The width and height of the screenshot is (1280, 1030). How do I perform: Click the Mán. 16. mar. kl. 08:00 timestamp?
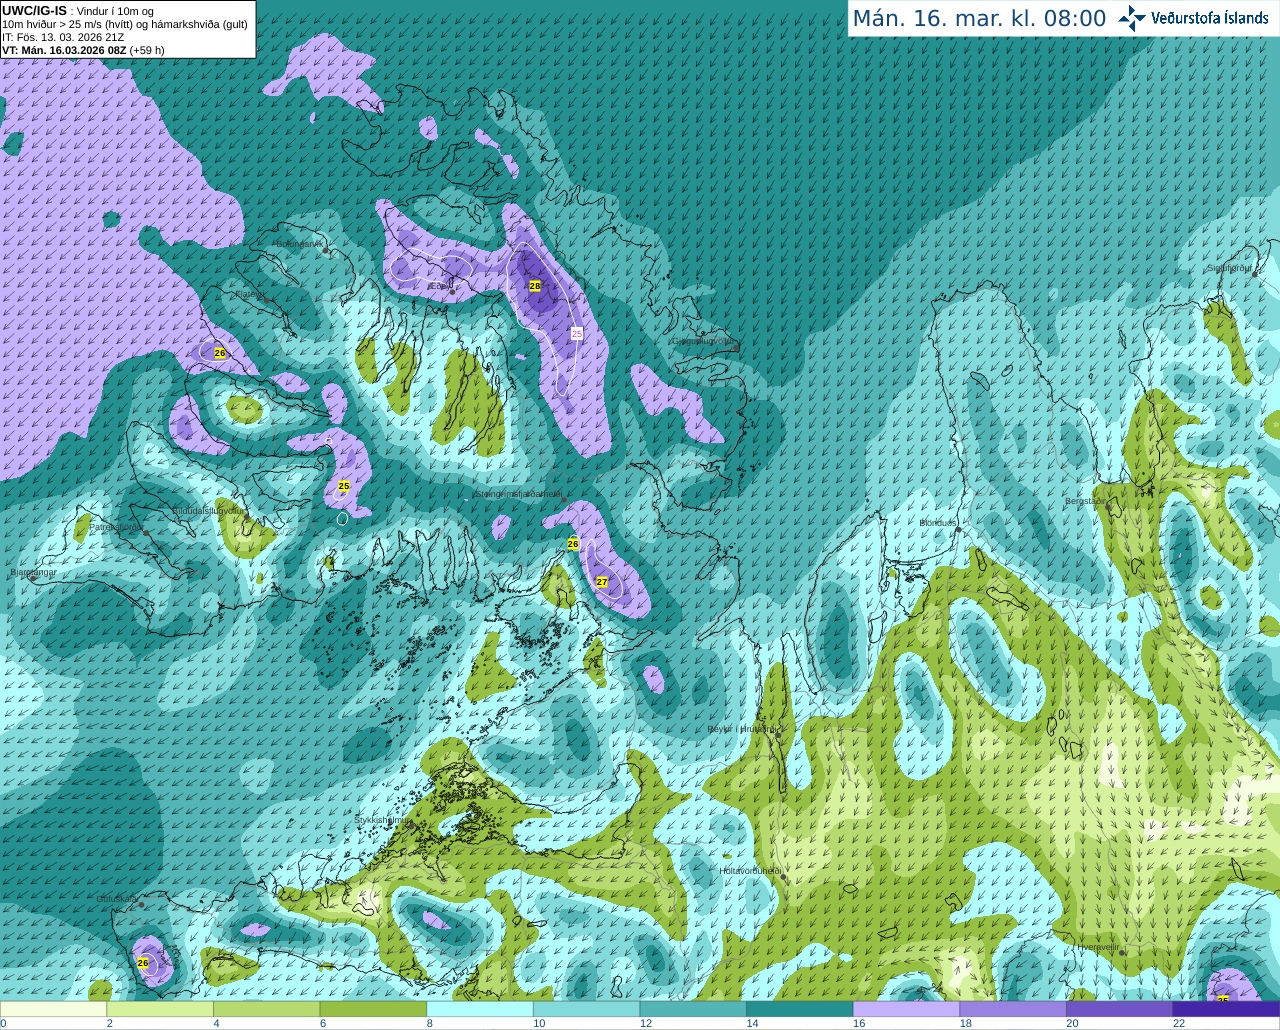[x=979, y=19]
